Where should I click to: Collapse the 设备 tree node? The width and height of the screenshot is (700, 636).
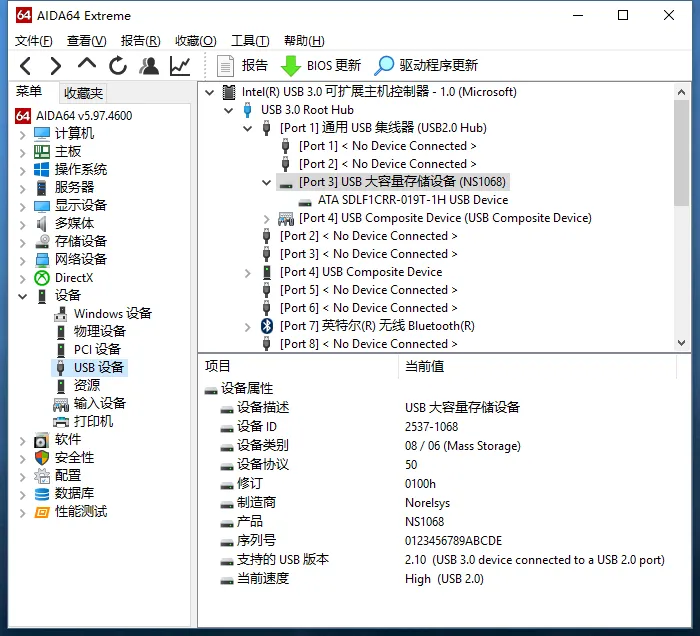[x=22, y=296]
